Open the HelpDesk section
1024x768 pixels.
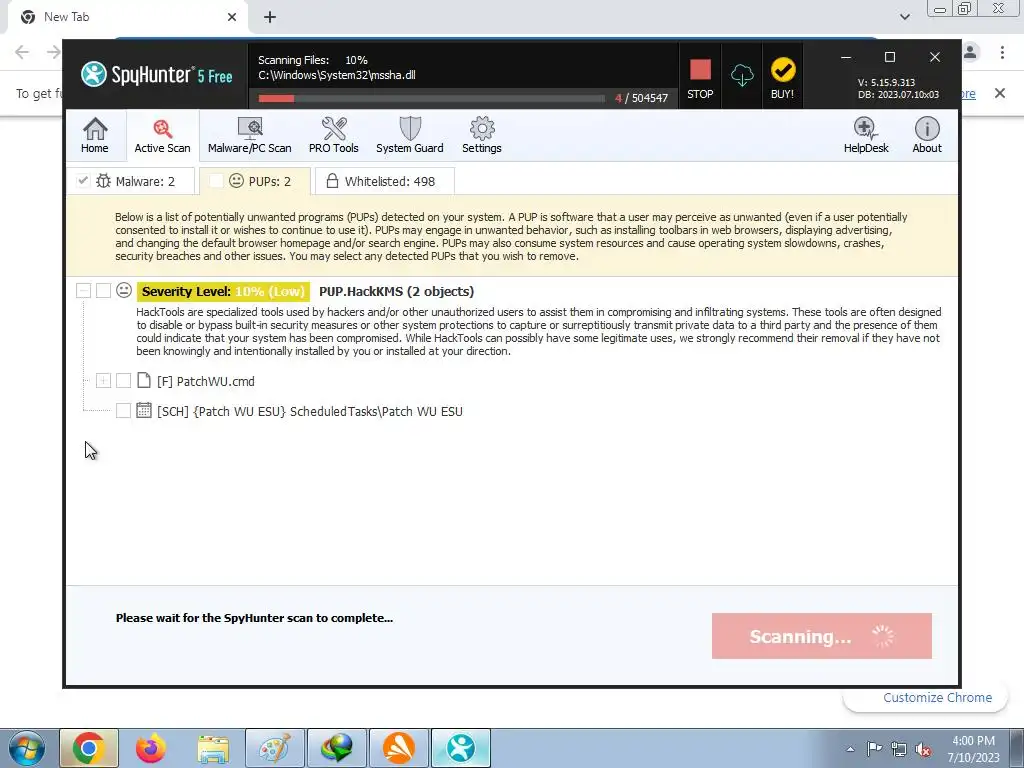coord(866,135)
